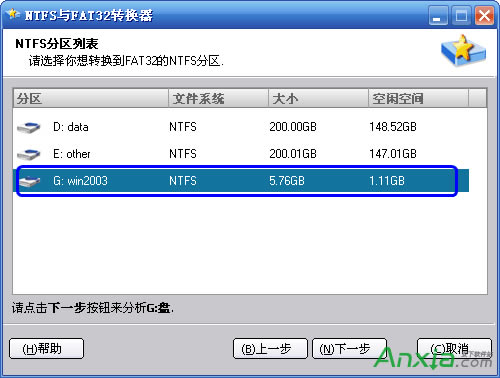
Task: Click the drive icon for G: win2003
Action: click(x=29, y=181)
